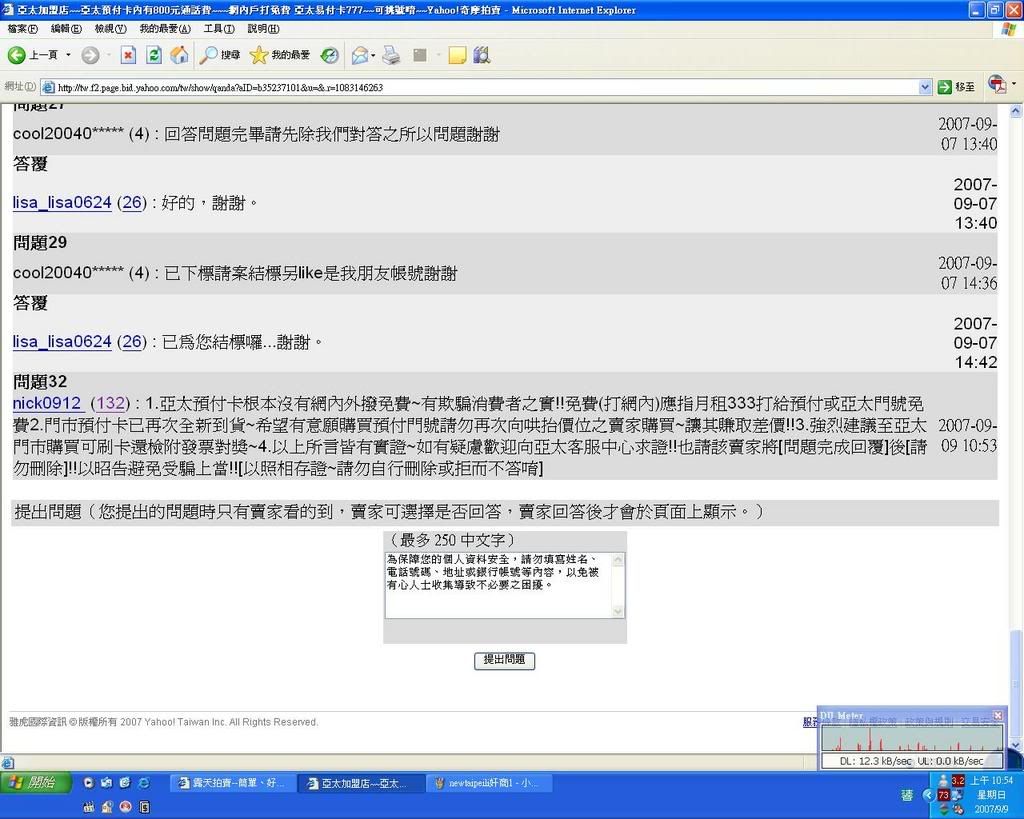This screenshot has width=1024, height=819.
Task: Click second quick launch icon in bottom row
Action: coord(106,807)
